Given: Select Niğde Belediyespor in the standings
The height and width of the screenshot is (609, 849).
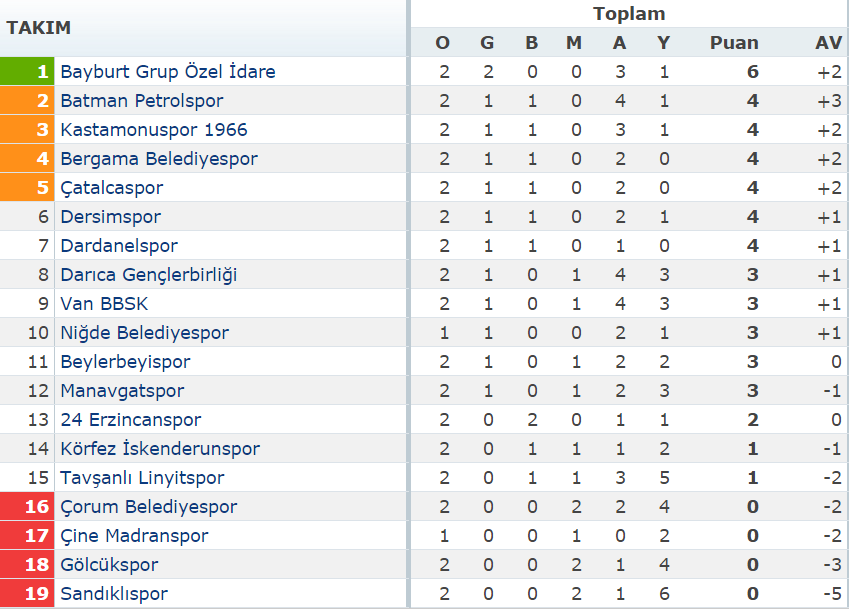Looking at the screenshot, I should 145,333.
